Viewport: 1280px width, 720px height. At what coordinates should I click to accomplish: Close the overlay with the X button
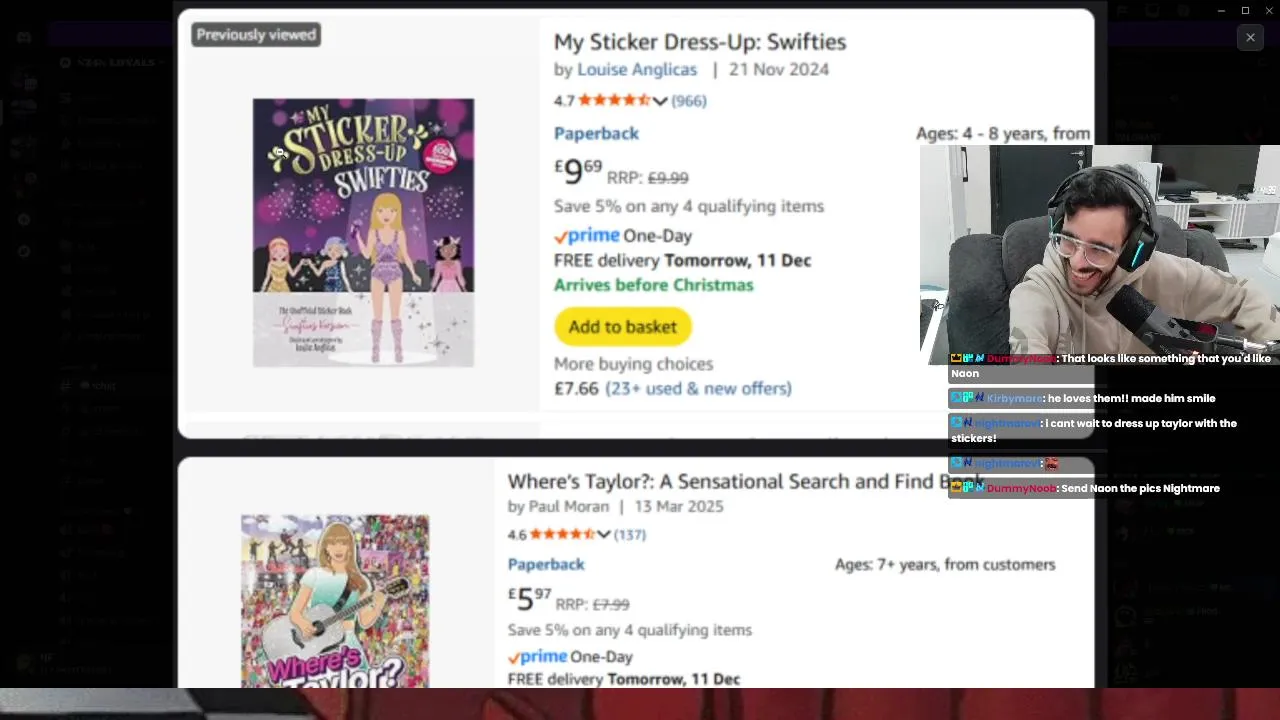pos(1250,38)
